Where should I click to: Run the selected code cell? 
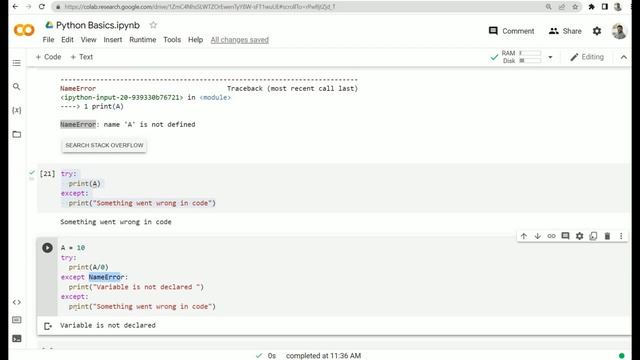pos(47,248)
